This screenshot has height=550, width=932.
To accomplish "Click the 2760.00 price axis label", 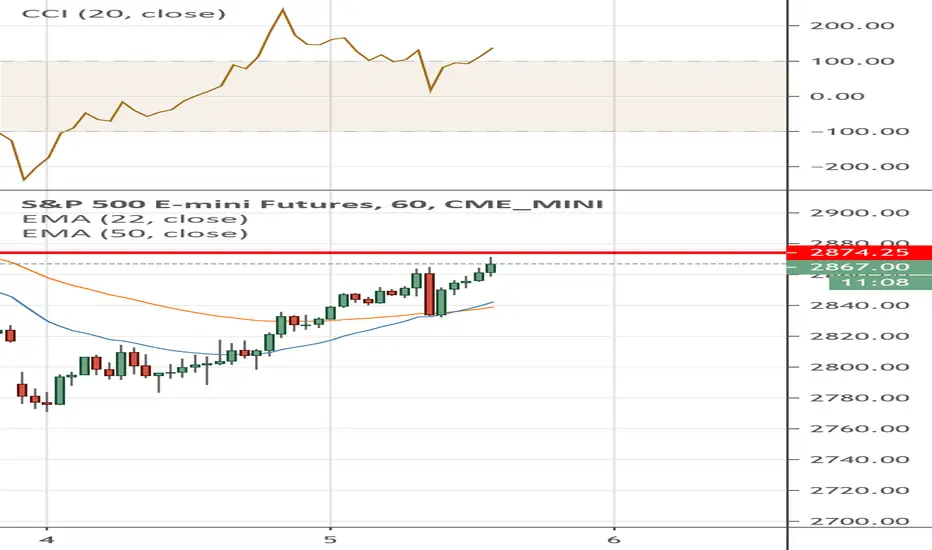I will point(859,429).
